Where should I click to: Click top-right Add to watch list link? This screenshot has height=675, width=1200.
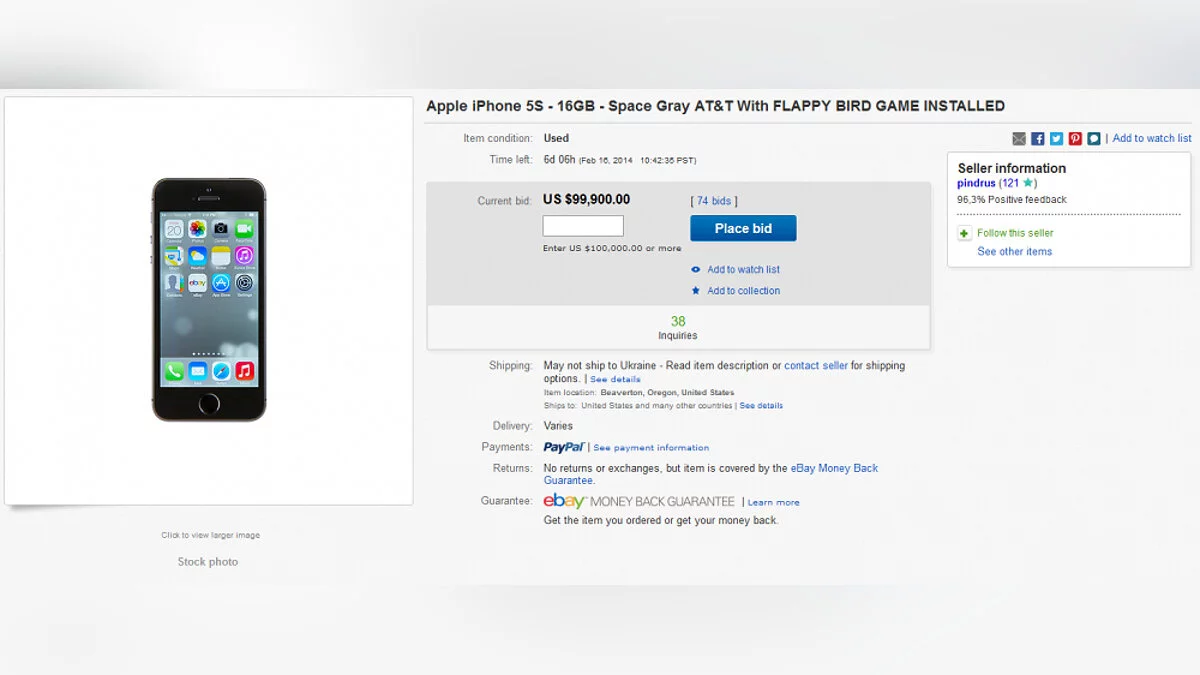point(1152,139)
